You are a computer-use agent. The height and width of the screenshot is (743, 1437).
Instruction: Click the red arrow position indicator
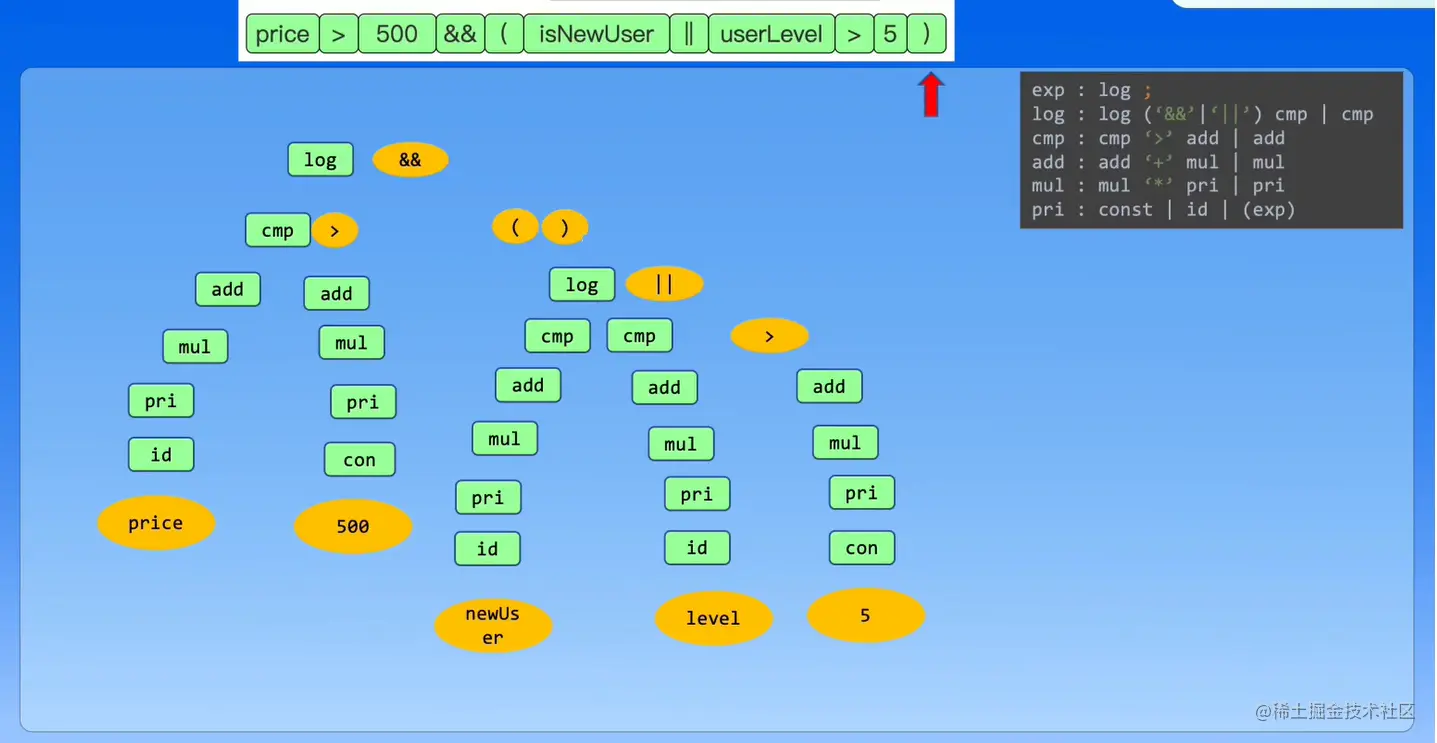point(931,95)
